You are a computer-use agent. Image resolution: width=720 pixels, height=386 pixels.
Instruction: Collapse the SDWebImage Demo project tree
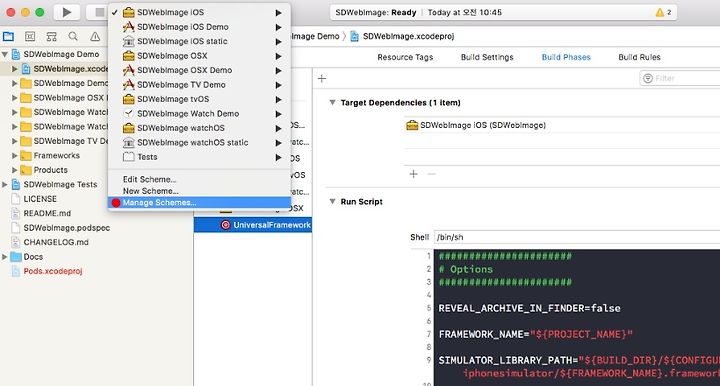point(5,54)
